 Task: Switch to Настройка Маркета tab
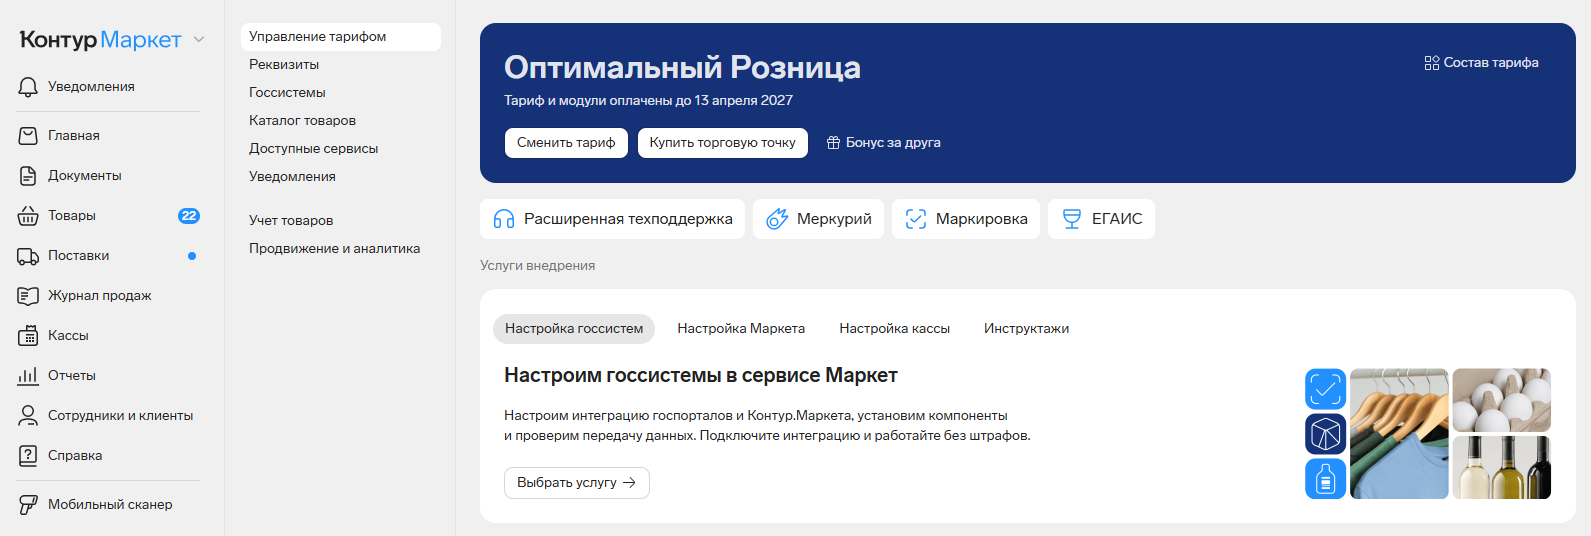coord(741,329)
